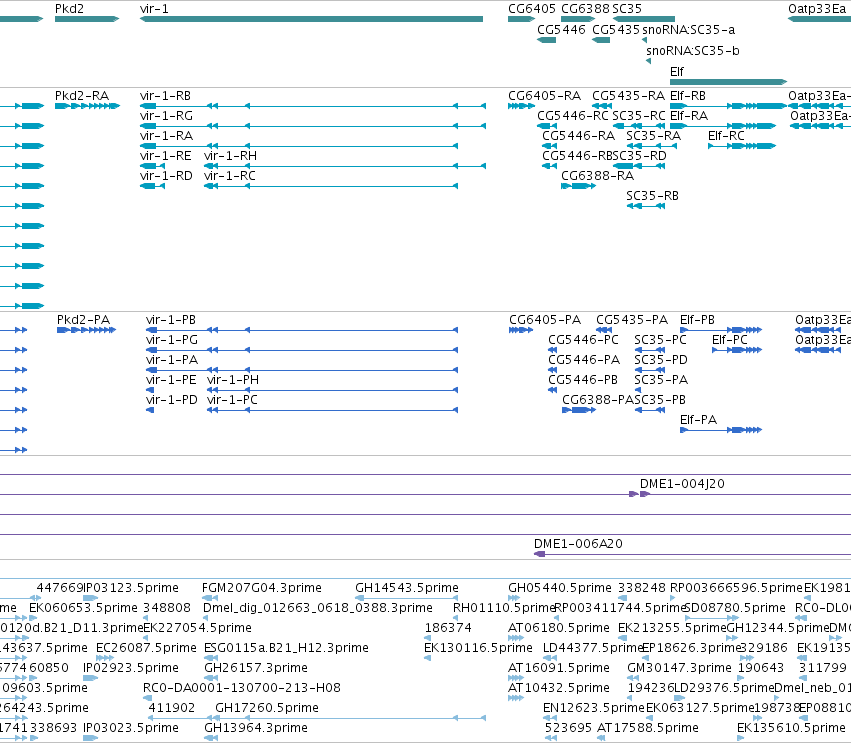Screen dimensions: 851x743
Task: Click the CG5446-PA protein label
Action: [x=584, y=360]
